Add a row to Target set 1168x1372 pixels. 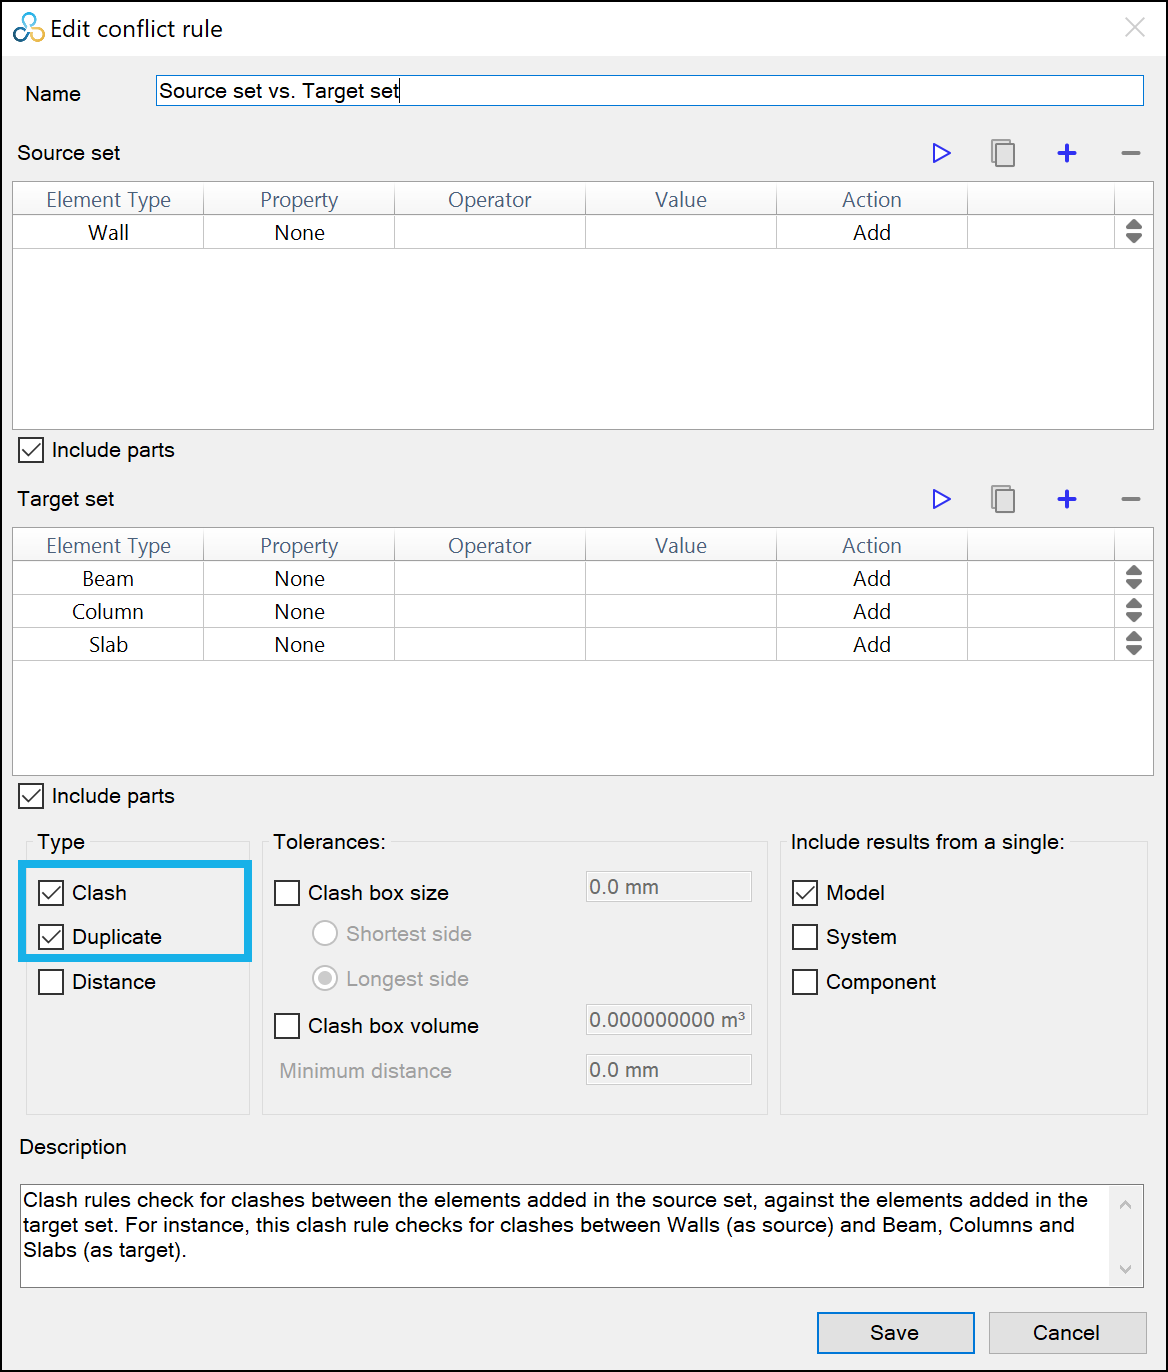click(1067, 499)
